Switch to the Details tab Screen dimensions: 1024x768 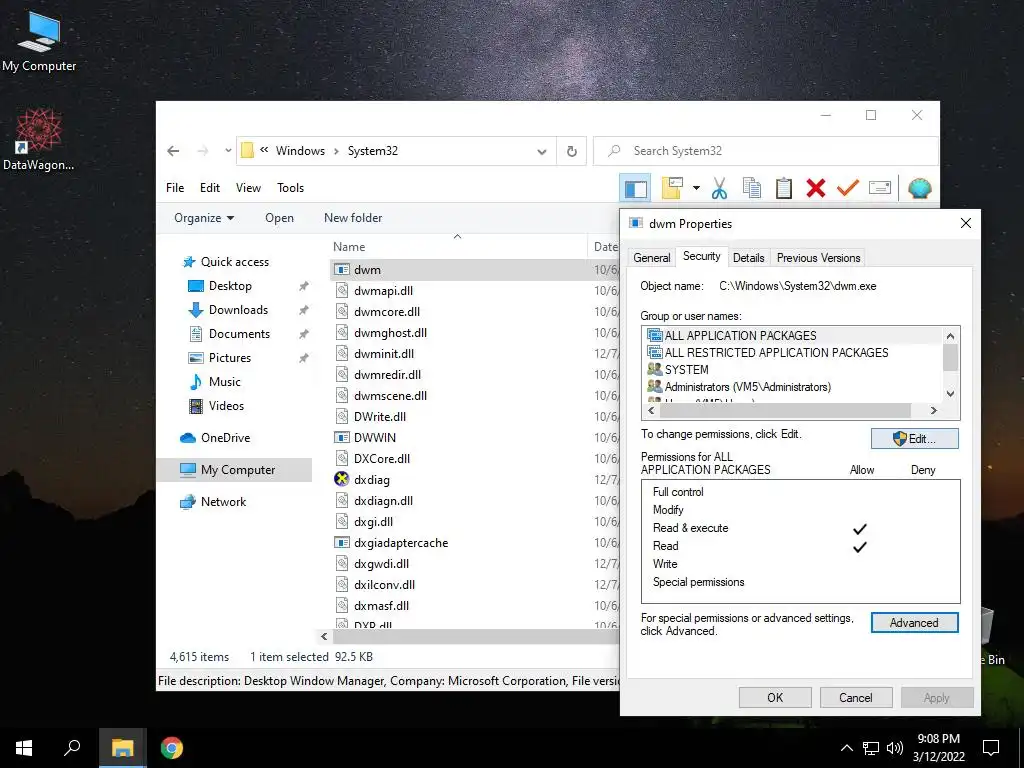[x=748, y=258]
